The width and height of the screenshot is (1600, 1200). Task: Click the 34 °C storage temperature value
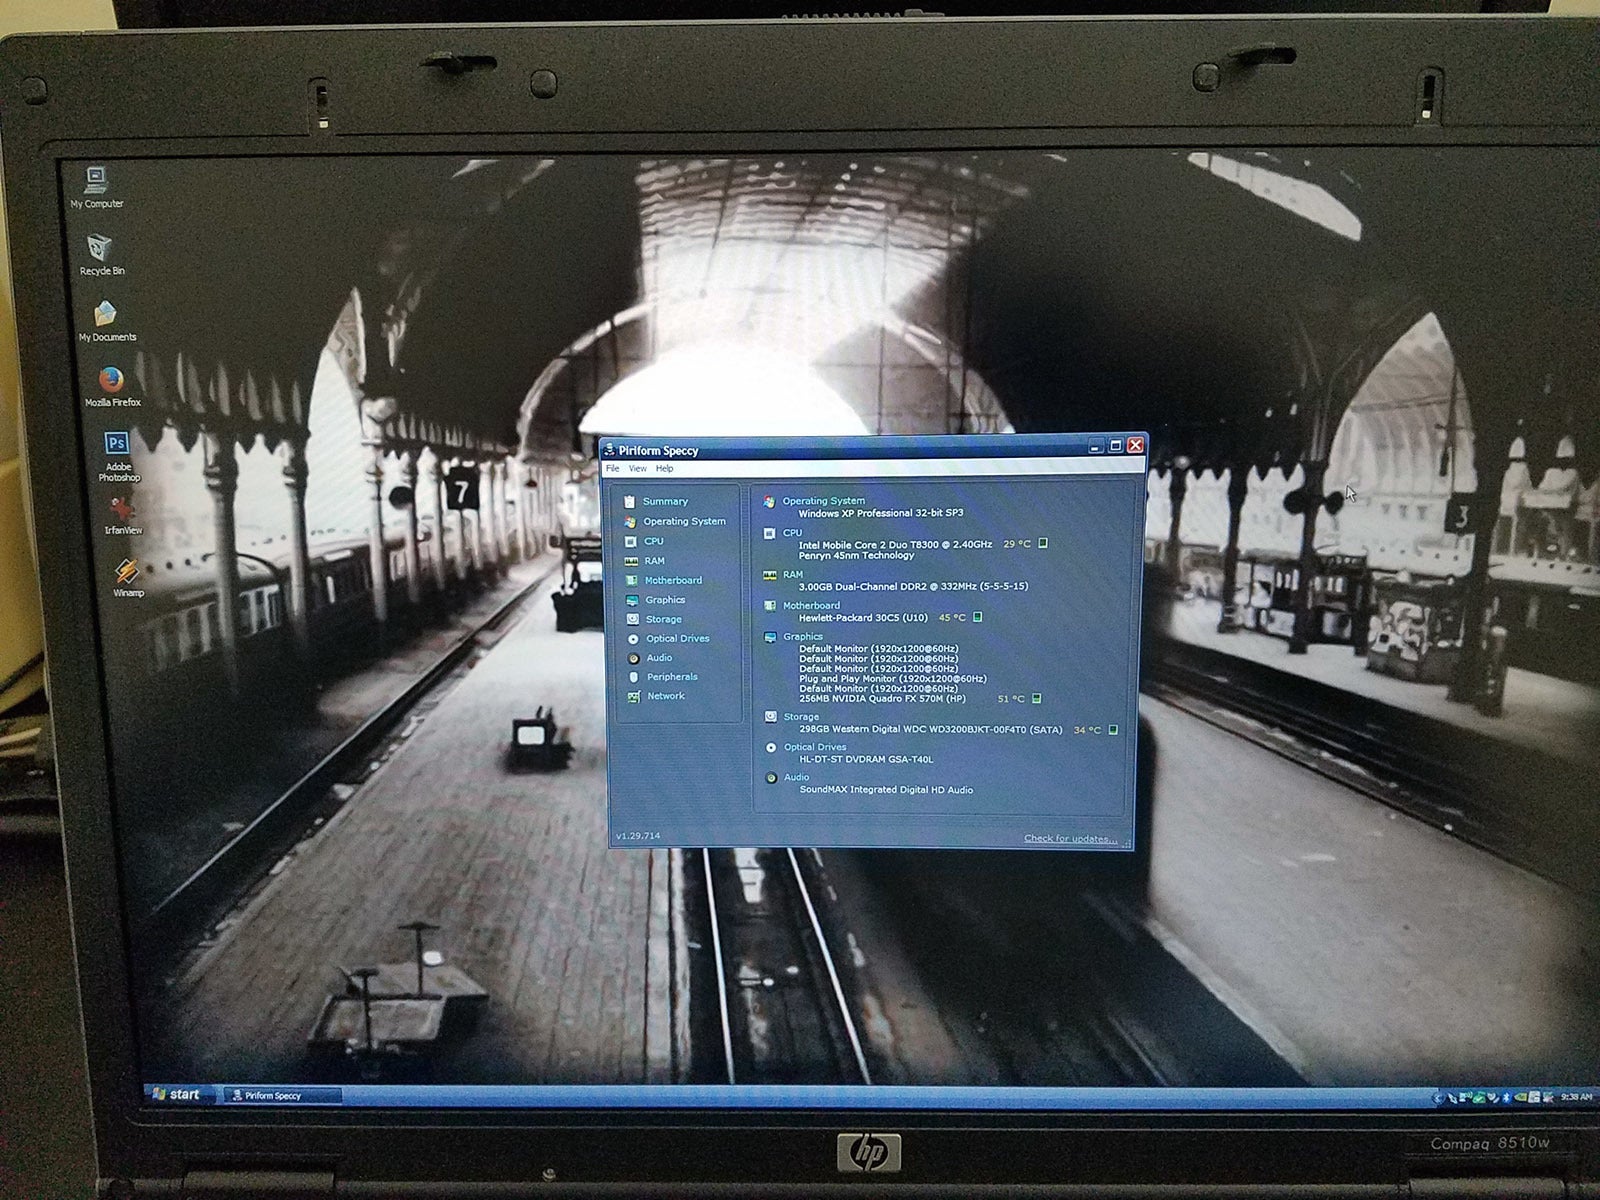coord(1087,730)
